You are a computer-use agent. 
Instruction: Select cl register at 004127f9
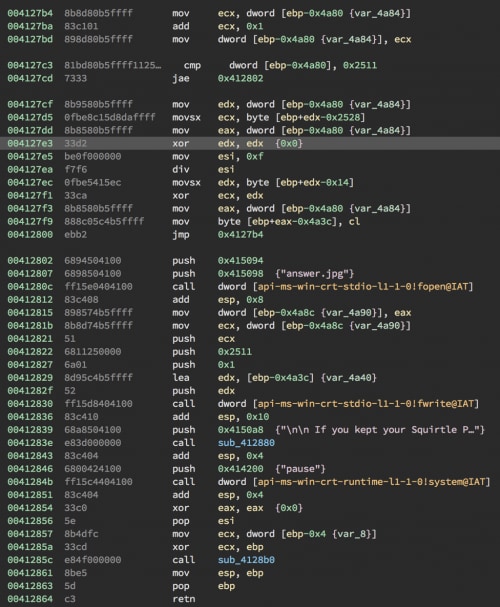point(354,221)
